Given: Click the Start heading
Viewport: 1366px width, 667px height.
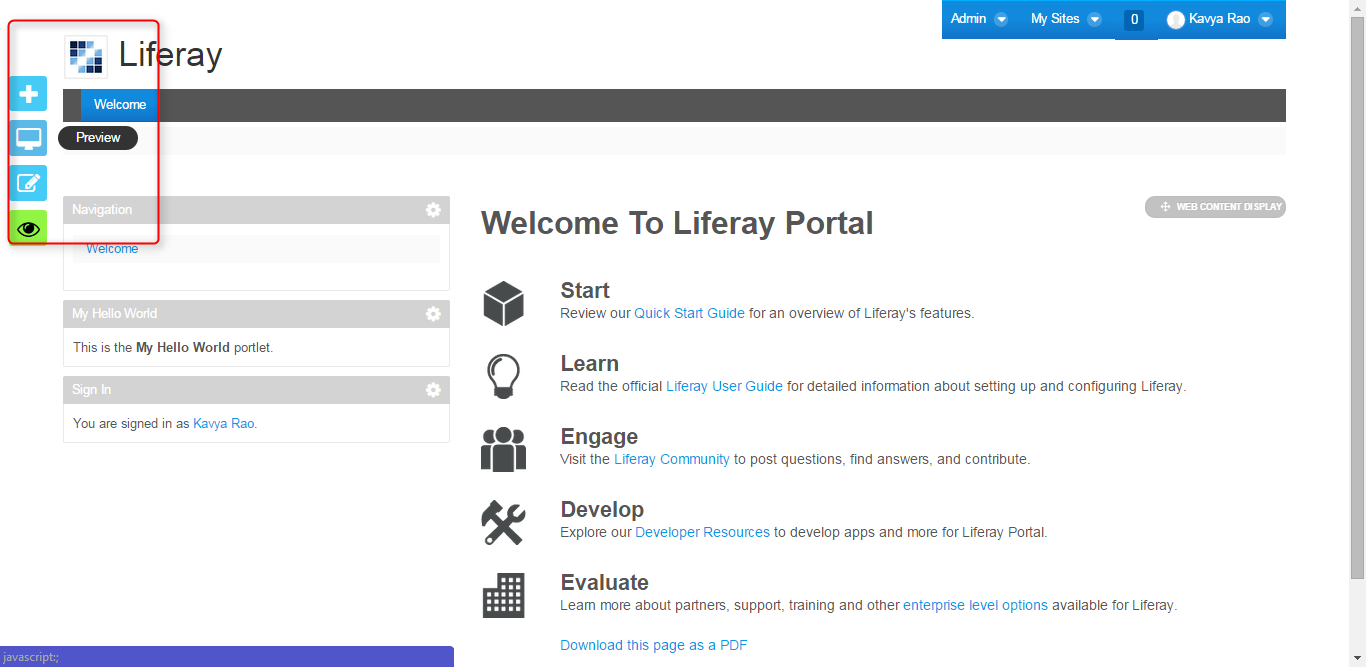Looking at the screenshot, I should click(x=585, y=291).
